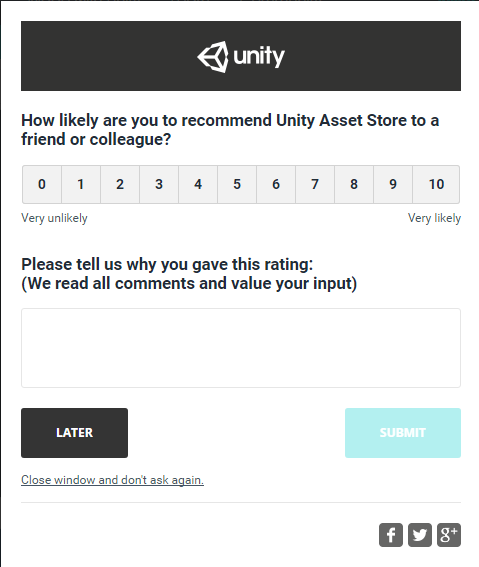Choose rating 2
The height and width of the screenshot is (567, 479).
[120, 184]
